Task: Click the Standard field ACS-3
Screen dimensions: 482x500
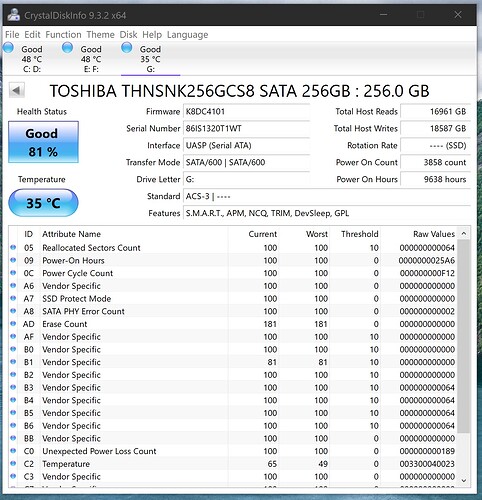Action: [x=327, y=196]
